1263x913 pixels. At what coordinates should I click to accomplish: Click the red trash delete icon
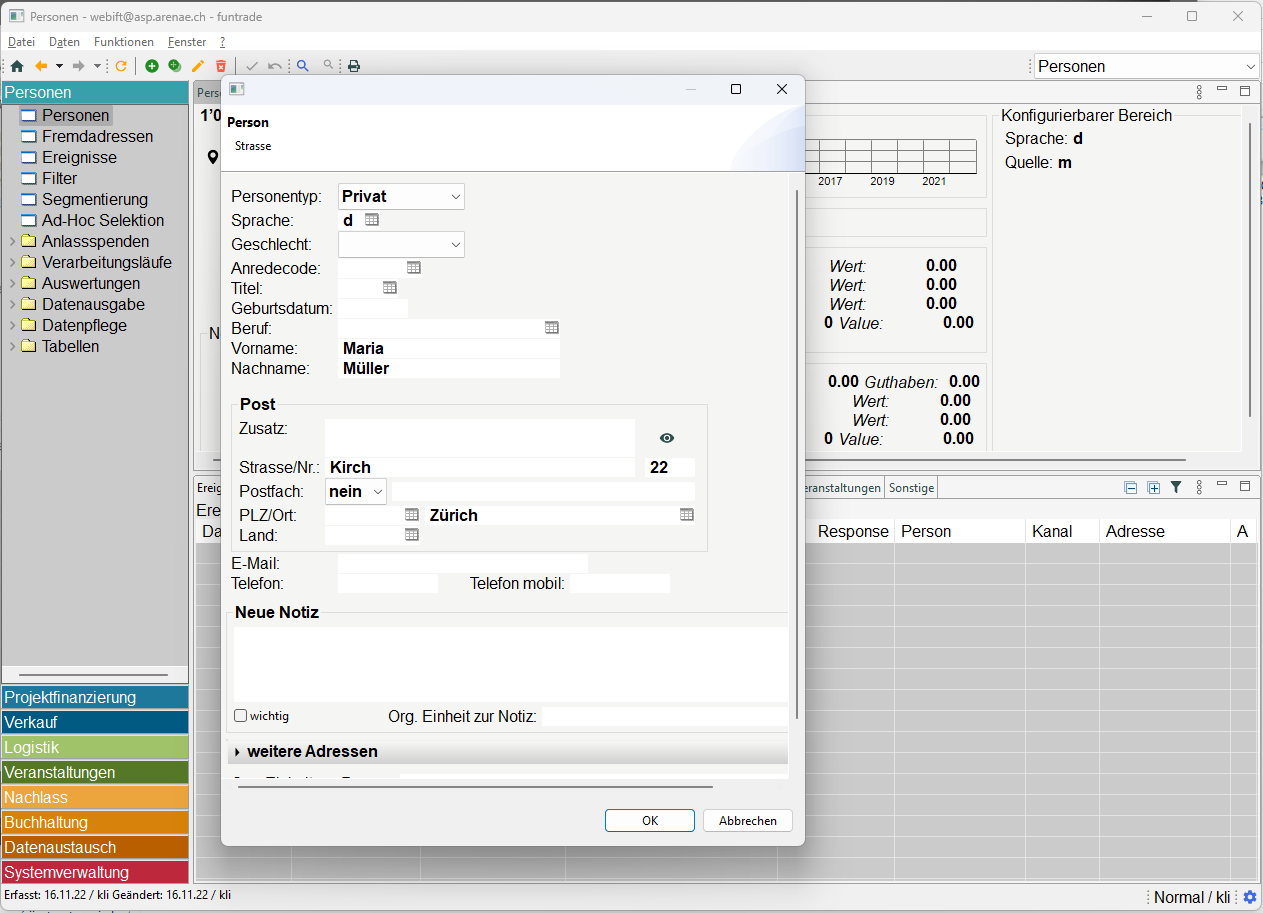point(221,66)
